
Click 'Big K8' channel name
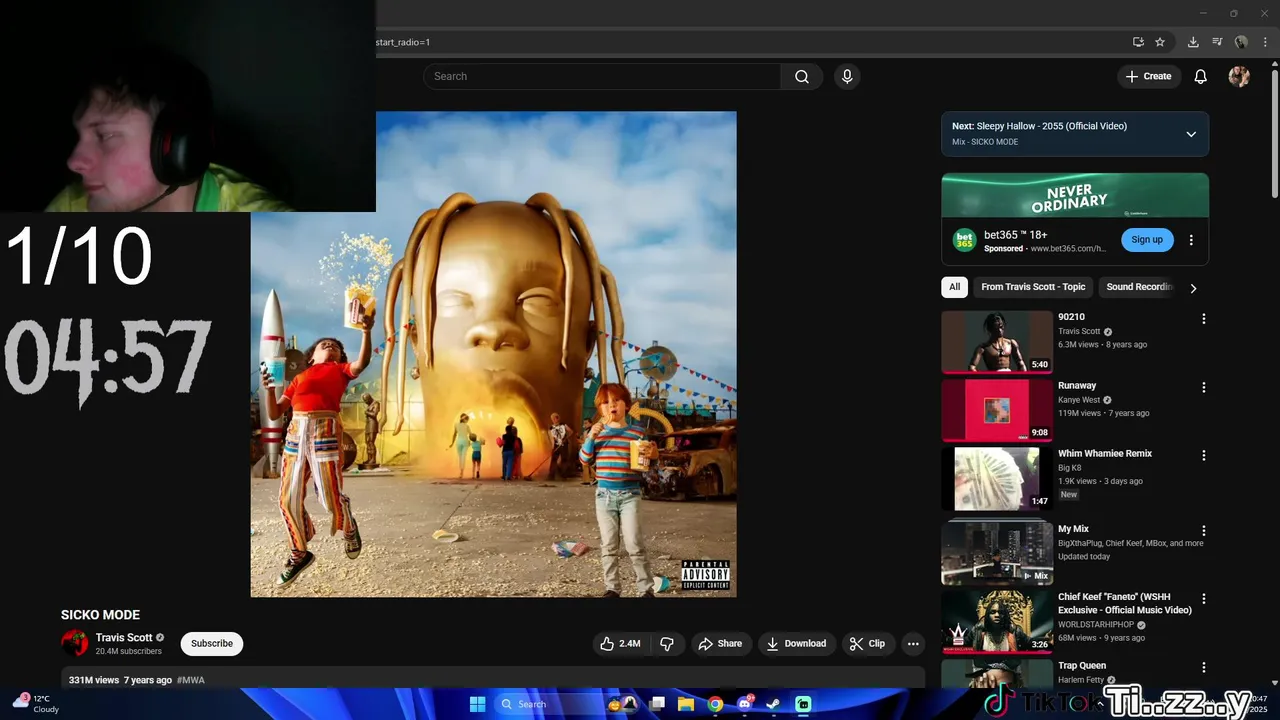pos(1069,468)
